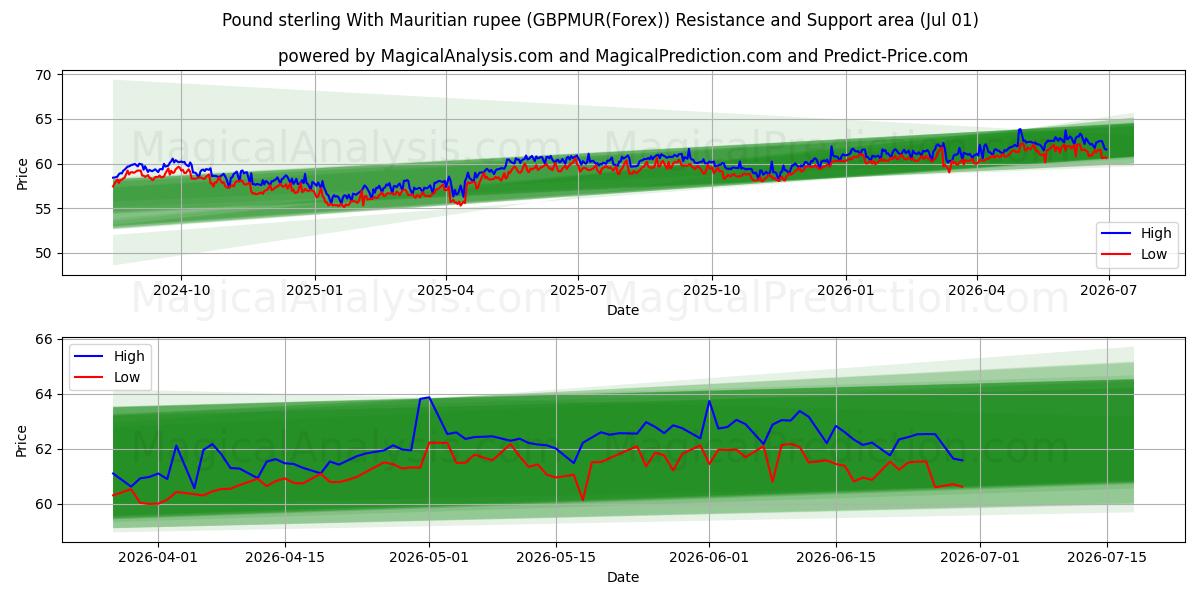Viewport: 1200px width, 600px height.
Task: Click the '2025-07' date tick label
Action: 578,291
